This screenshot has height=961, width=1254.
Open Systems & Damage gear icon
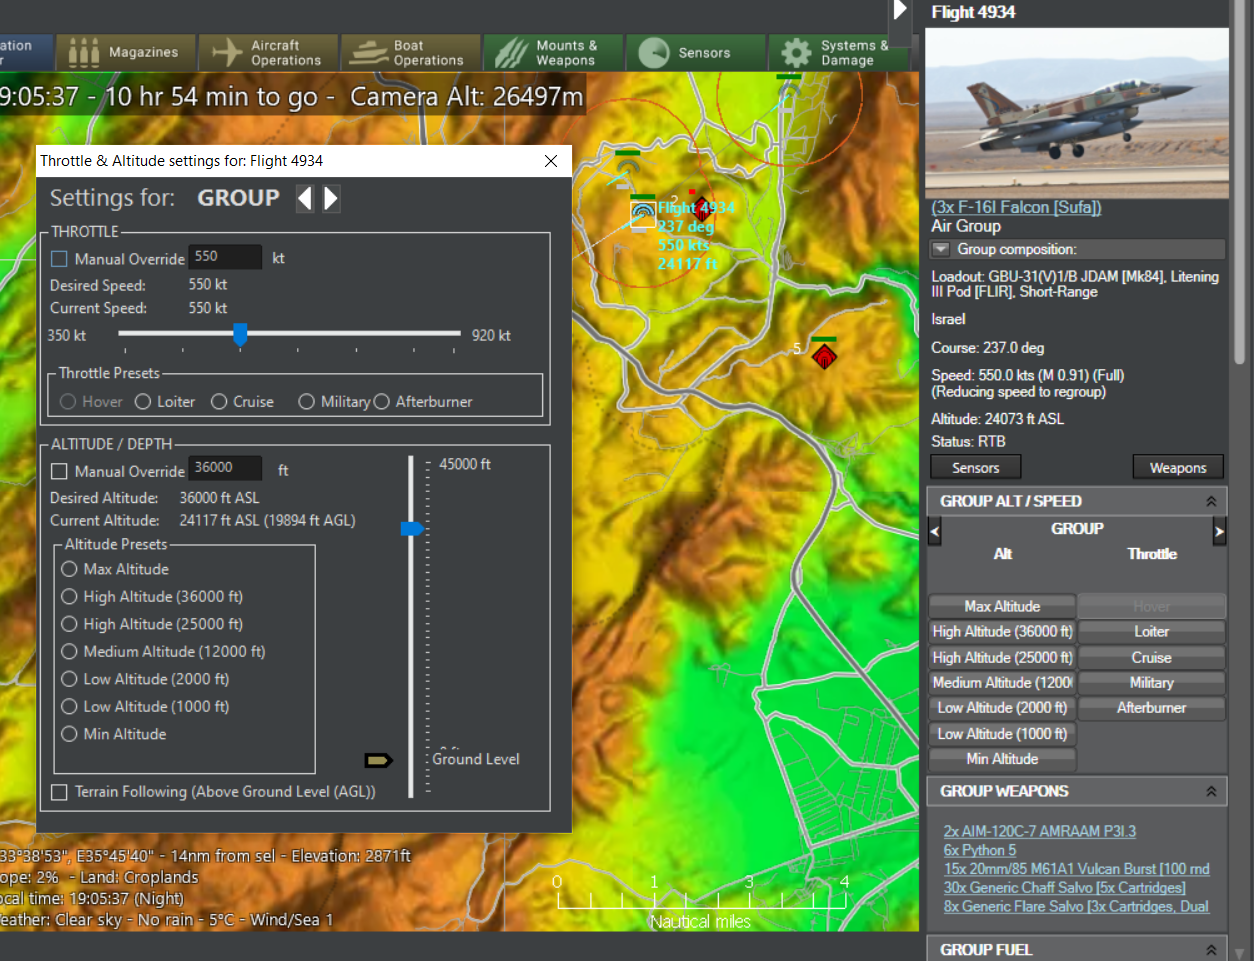point(796,52)
